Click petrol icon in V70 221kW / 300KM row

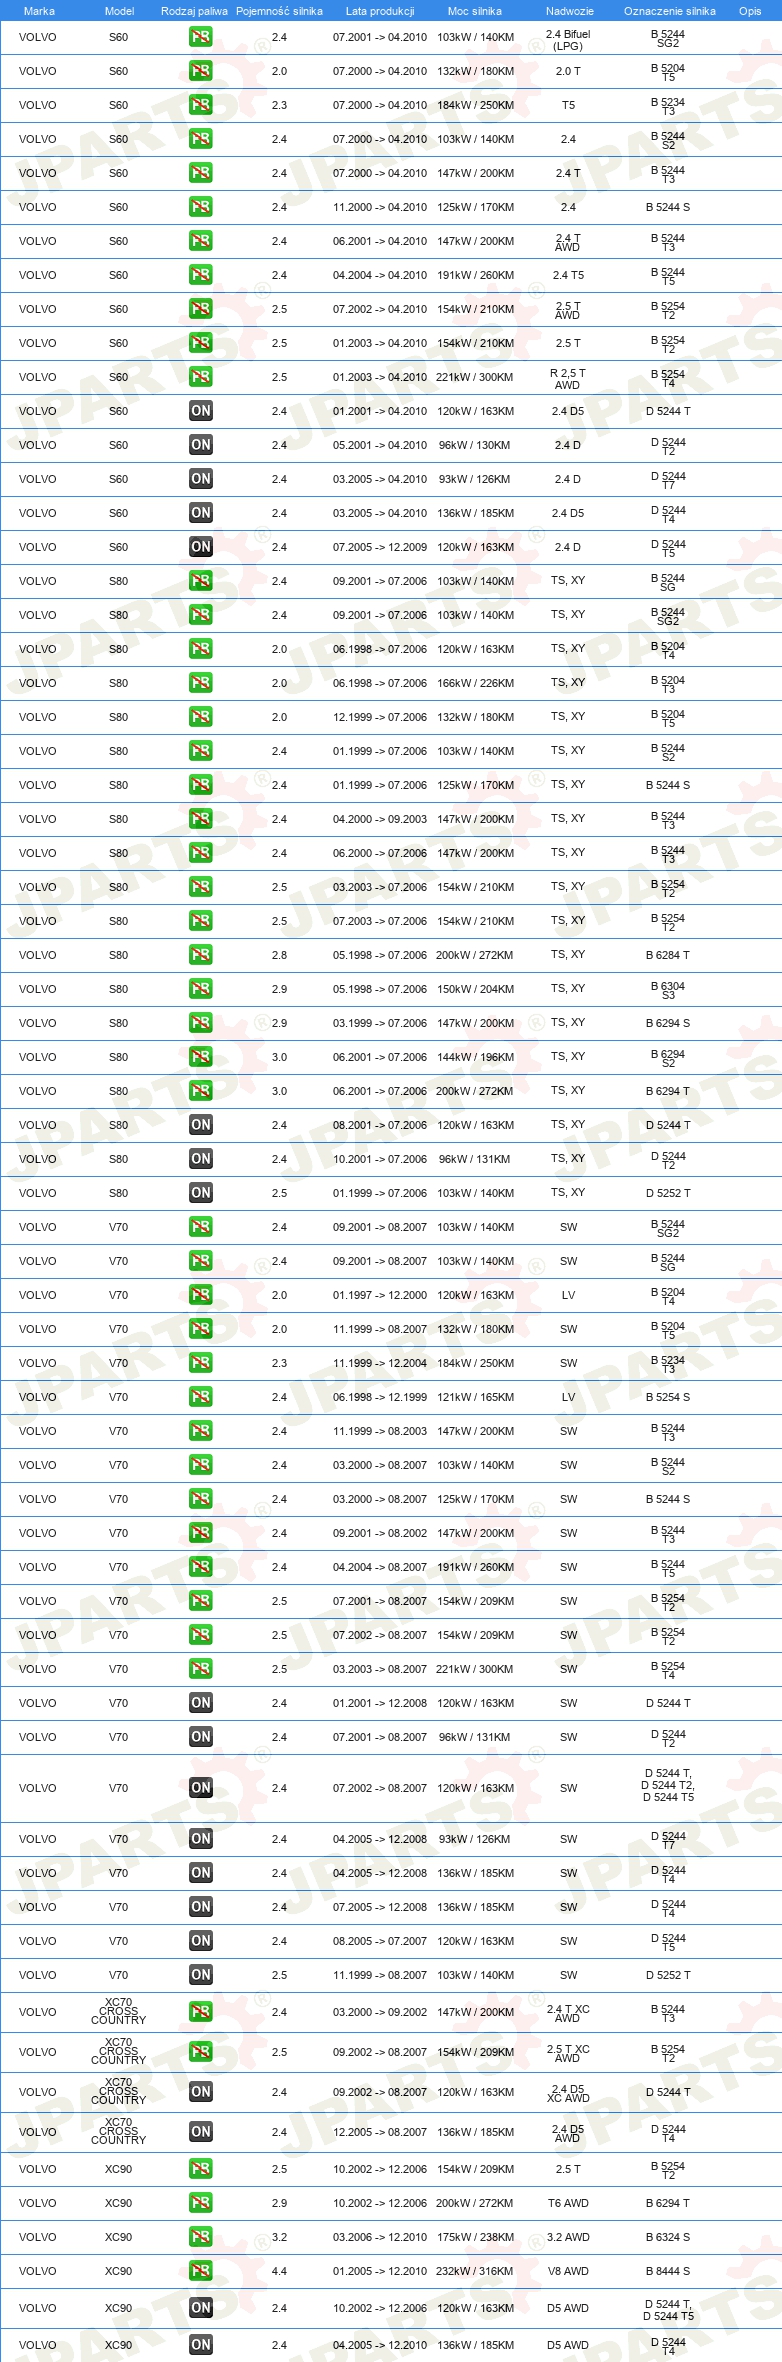(200, 1669)
